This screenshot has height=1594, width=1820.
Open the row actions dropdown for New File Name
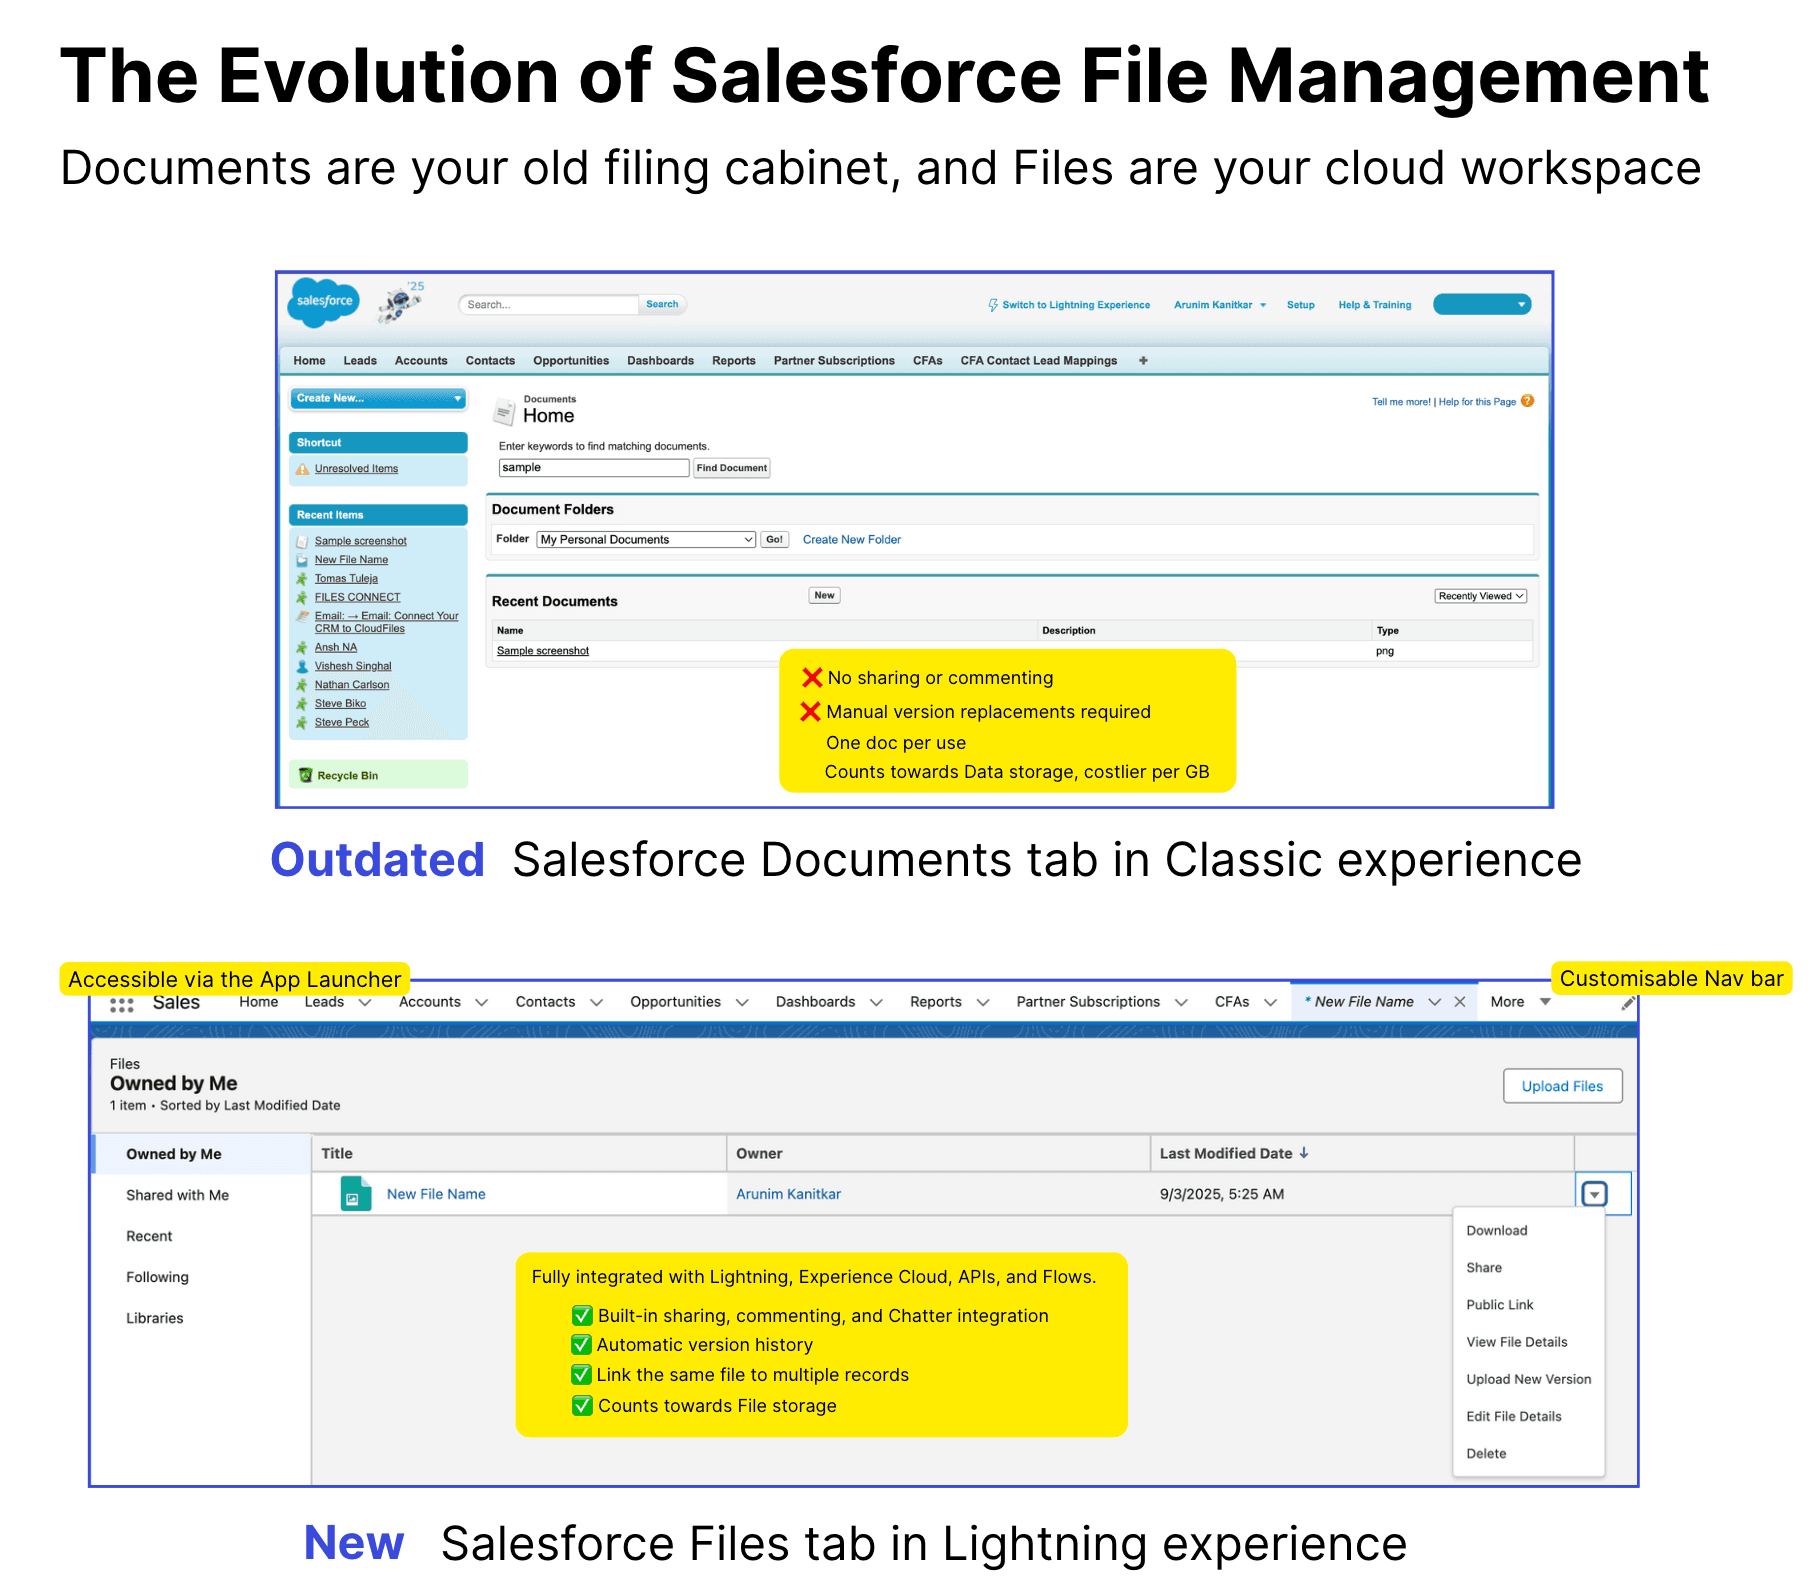point(1595,1194)
